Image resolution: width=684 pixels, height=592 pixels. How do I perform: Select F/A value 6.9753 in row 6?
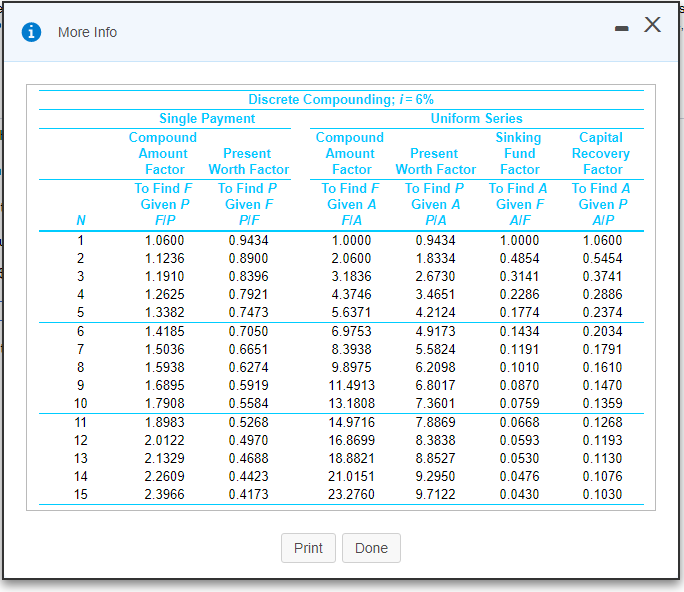coord(351,331)
